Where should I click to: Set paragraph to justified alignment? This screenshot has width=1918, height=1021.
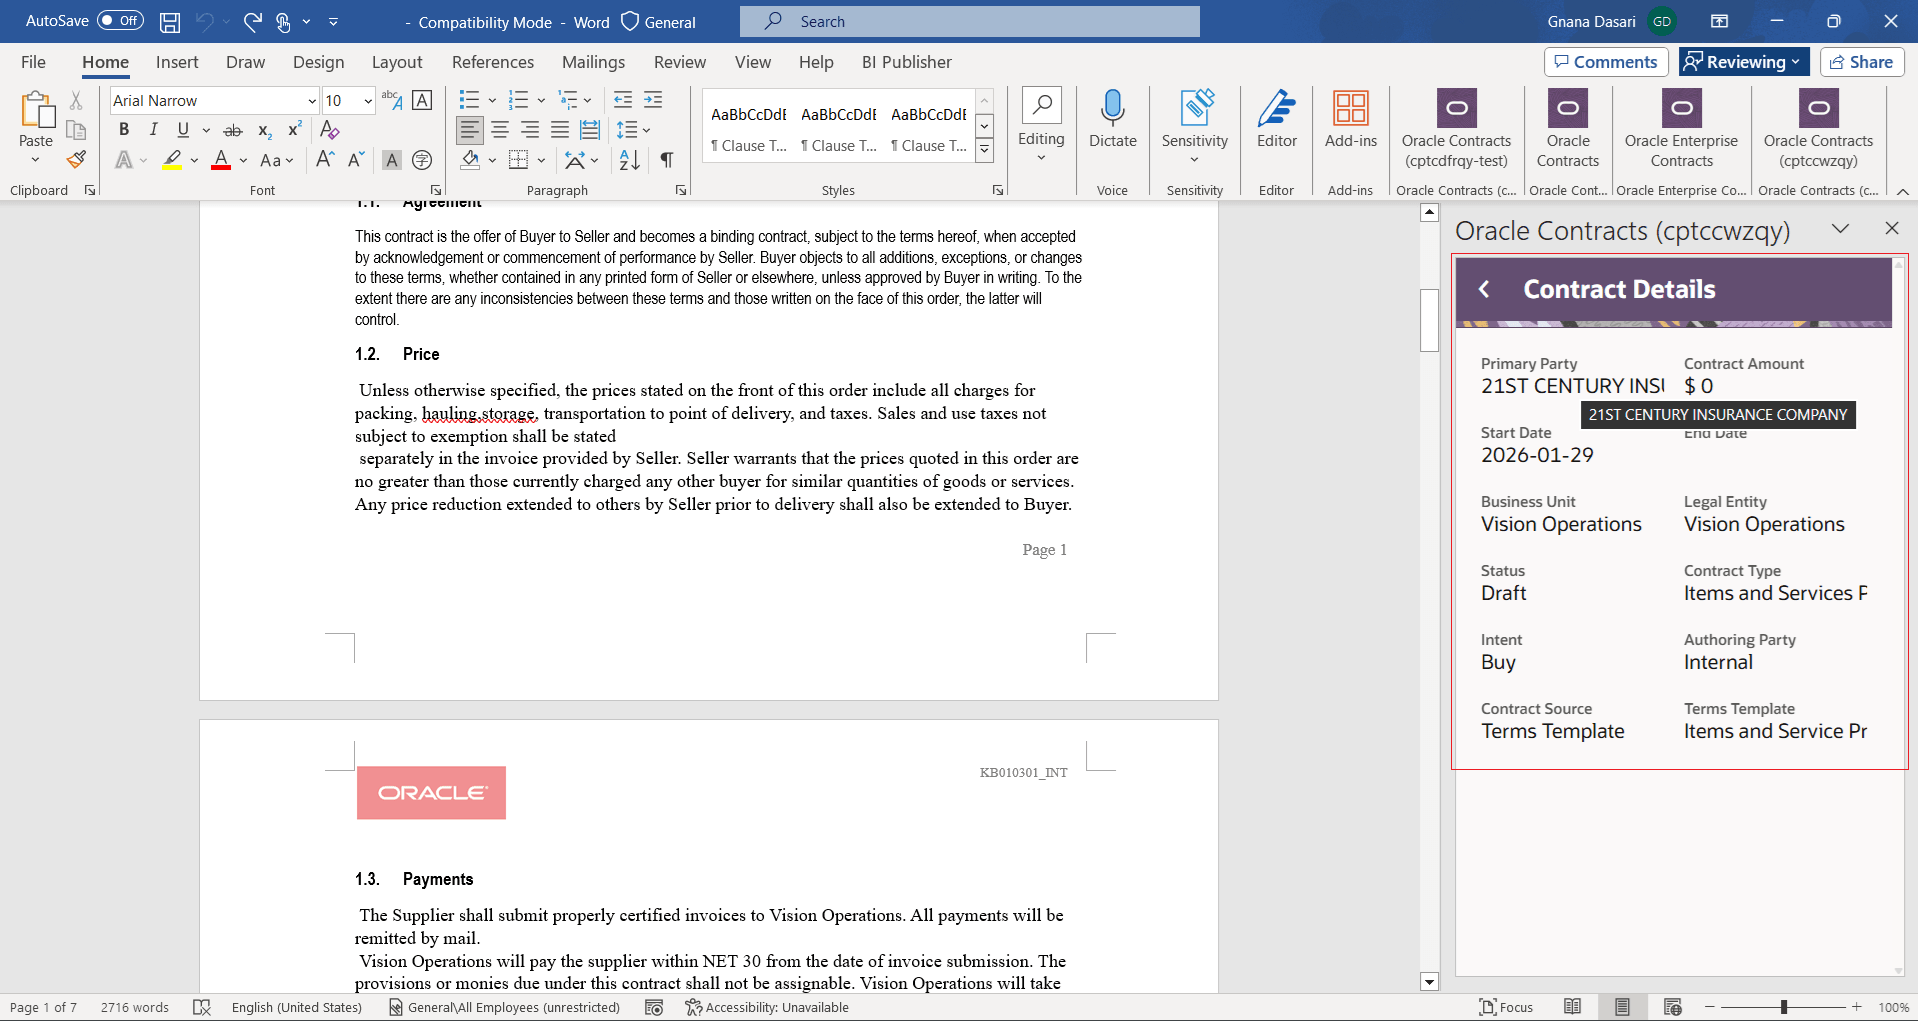click(x=560, y=130)
